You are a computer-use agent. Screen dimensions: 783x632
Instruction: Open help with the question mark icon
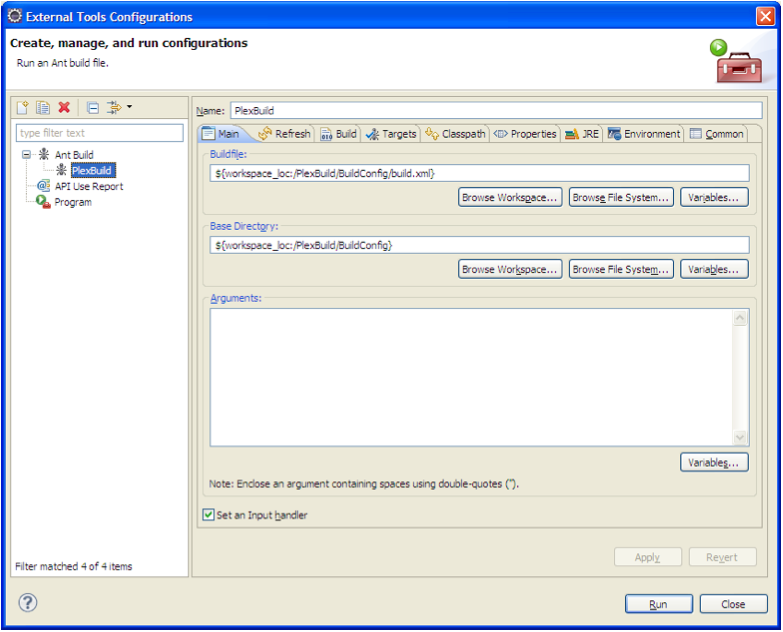click(x=28, y=603)
